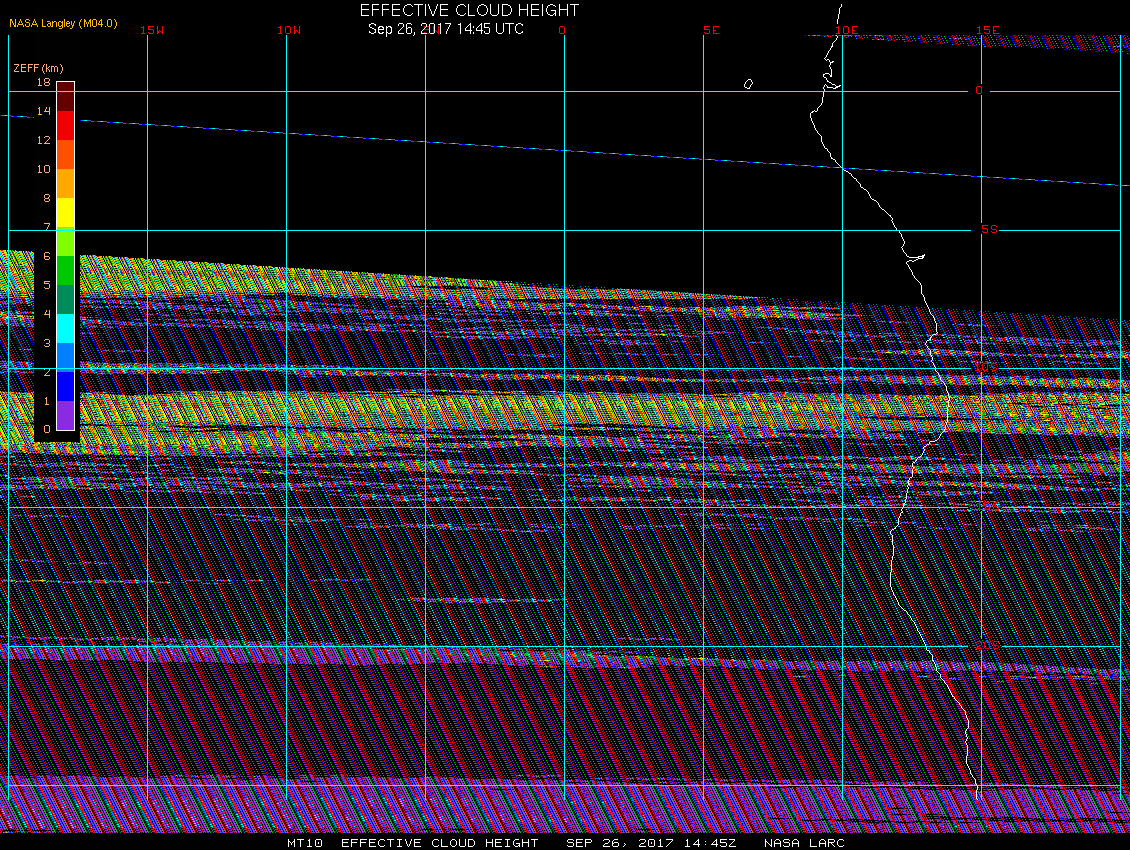Click the '15E' longitude label

988,30
